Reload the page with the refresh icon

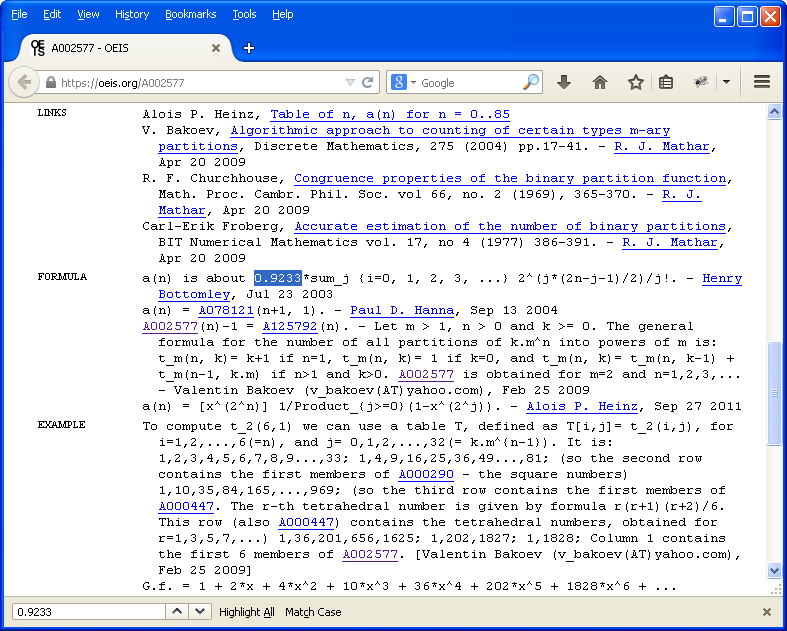tap(367, 82)
